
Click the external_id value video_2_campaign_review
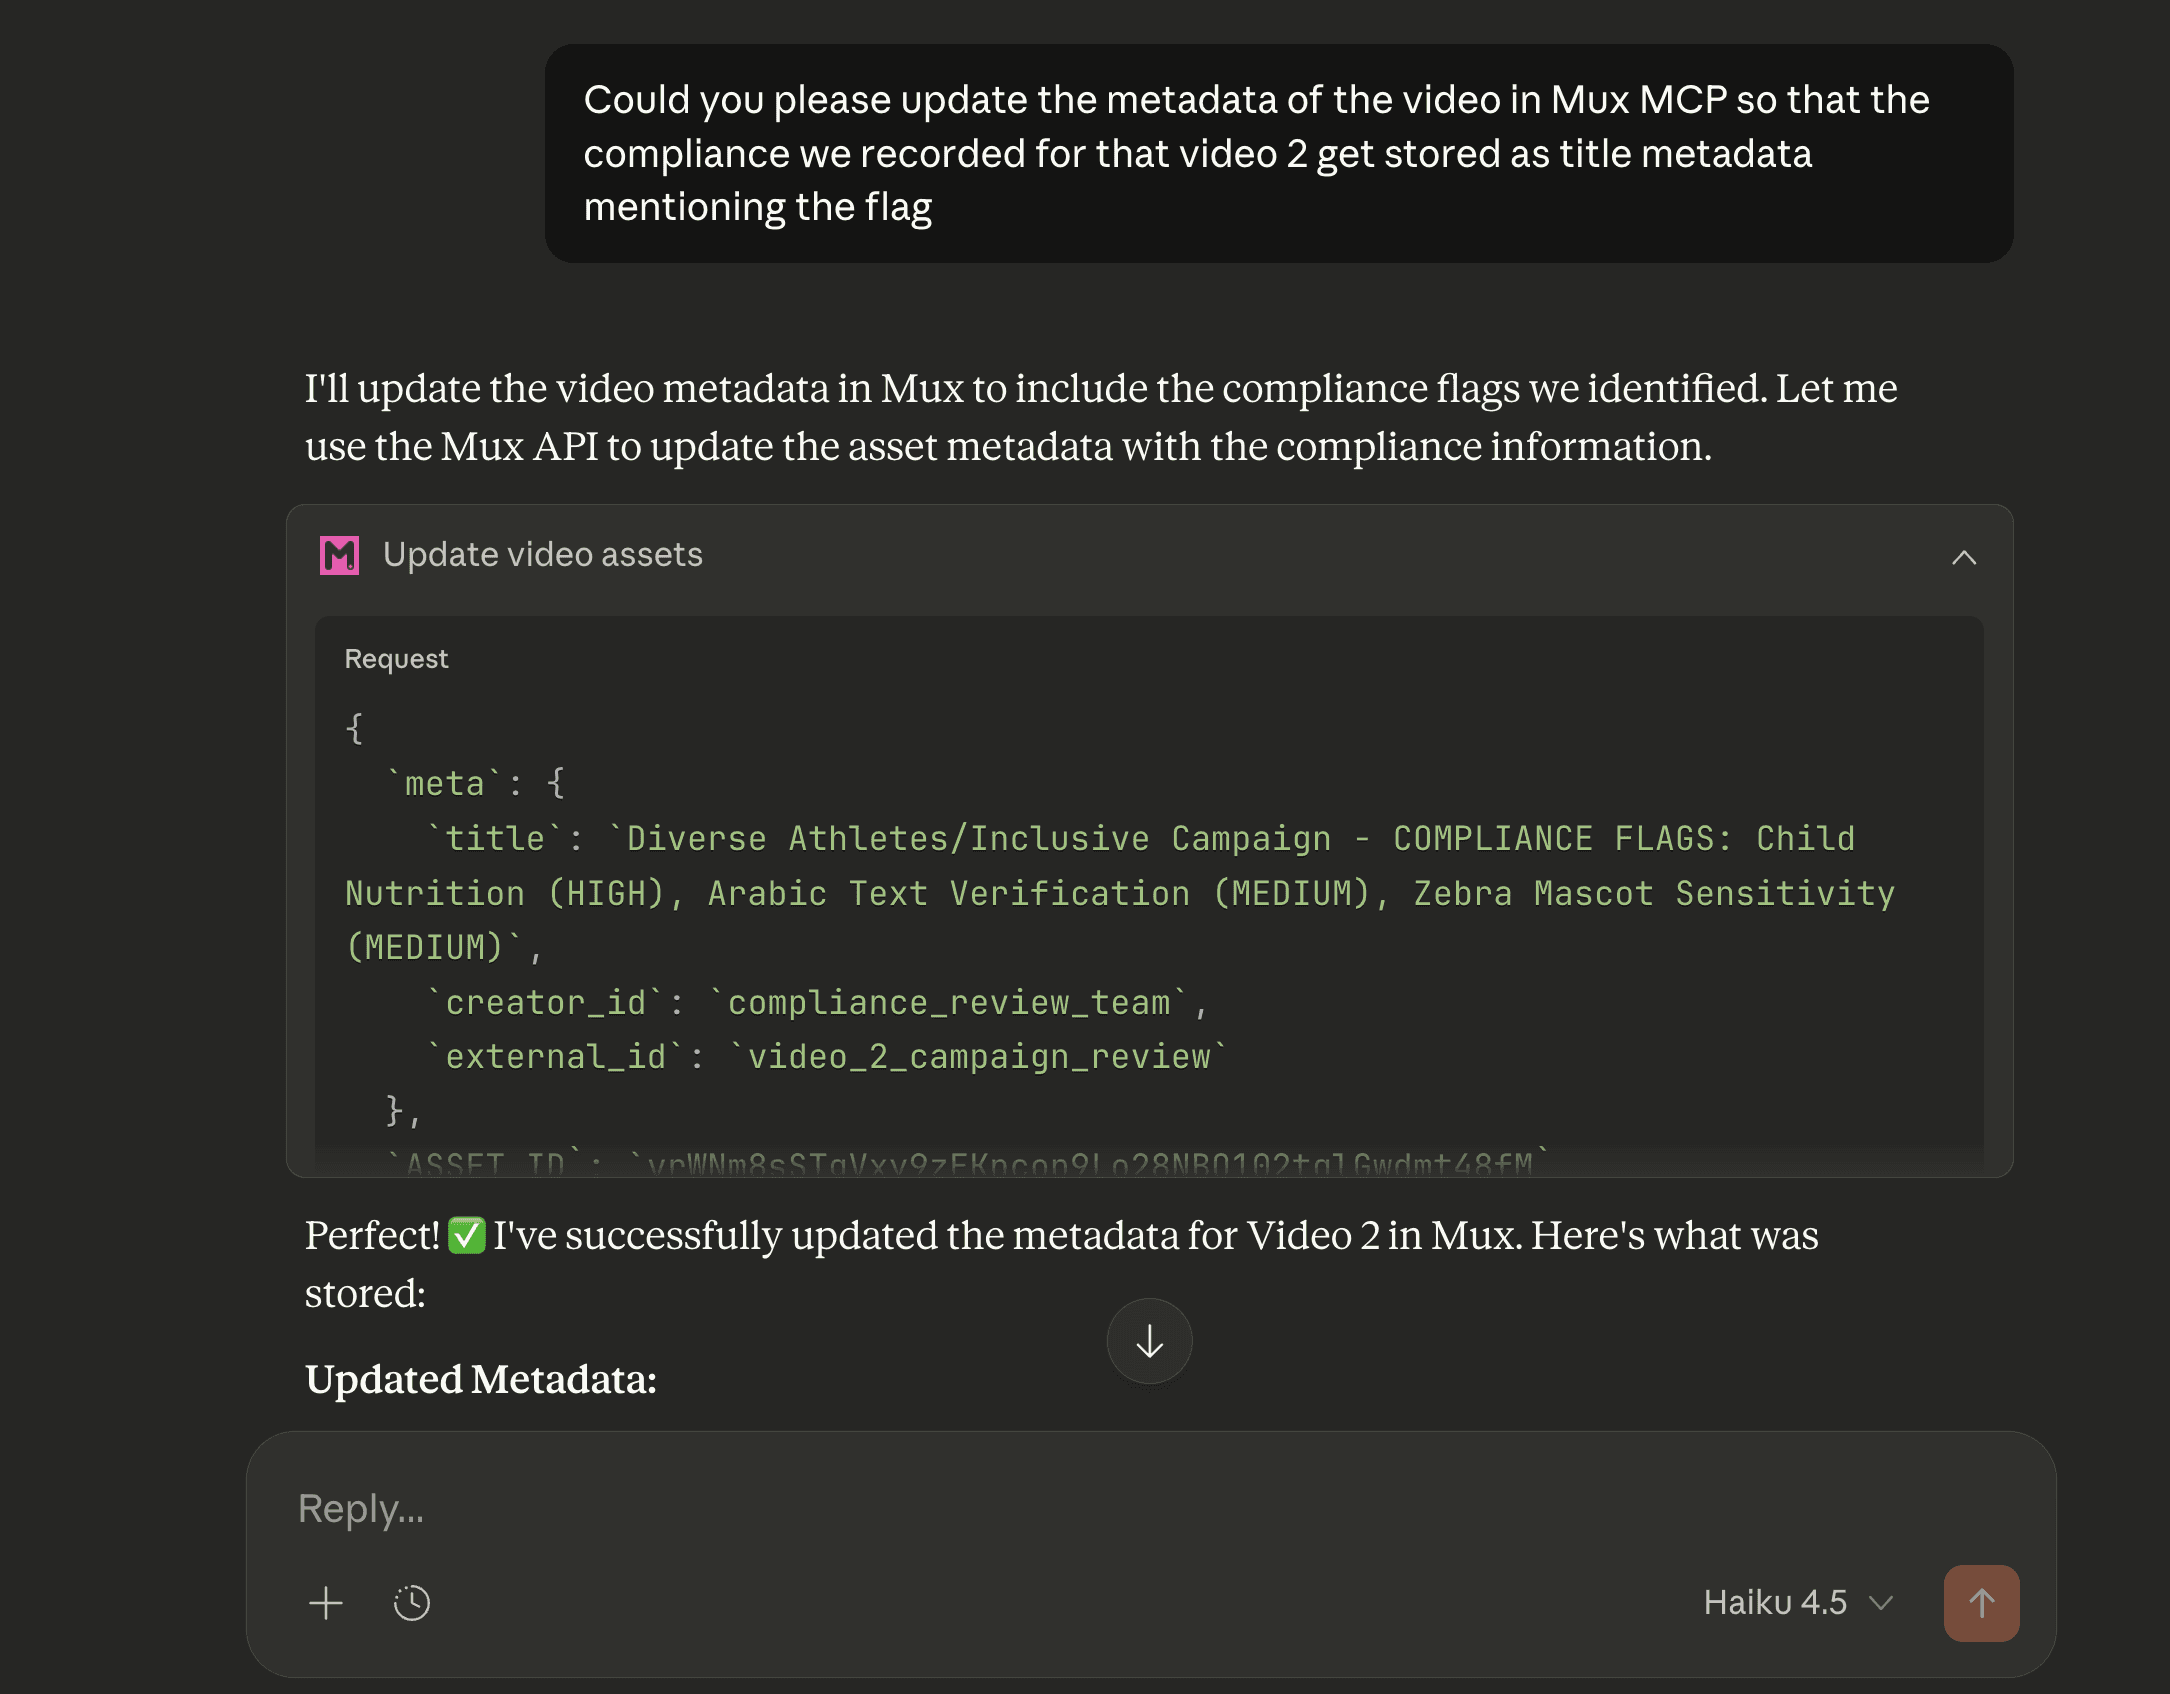(x=978, y=1056)
